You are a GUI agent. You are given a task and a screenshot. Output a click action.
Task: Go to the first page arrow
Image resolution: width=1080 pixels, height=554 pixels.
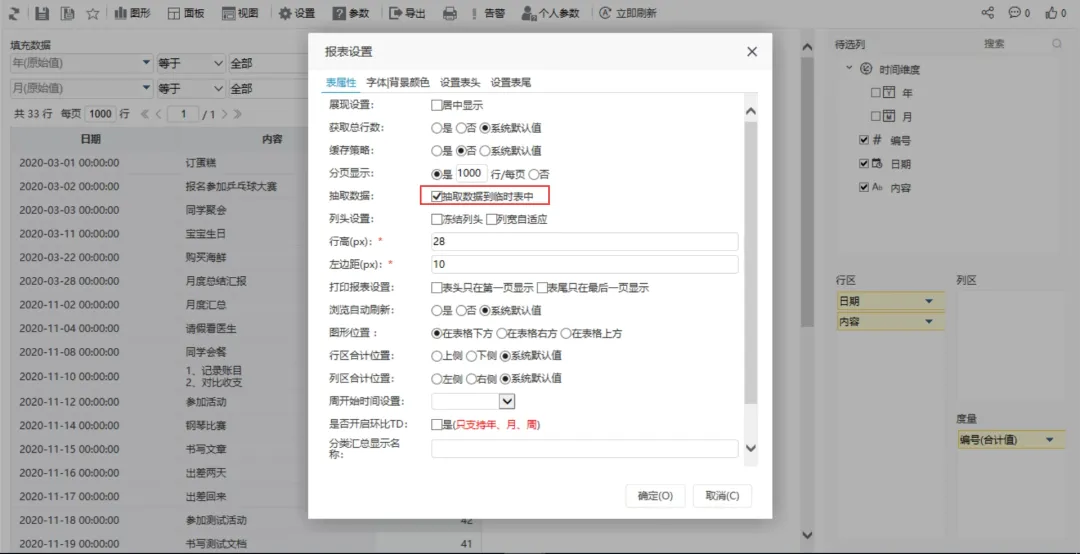145,114
